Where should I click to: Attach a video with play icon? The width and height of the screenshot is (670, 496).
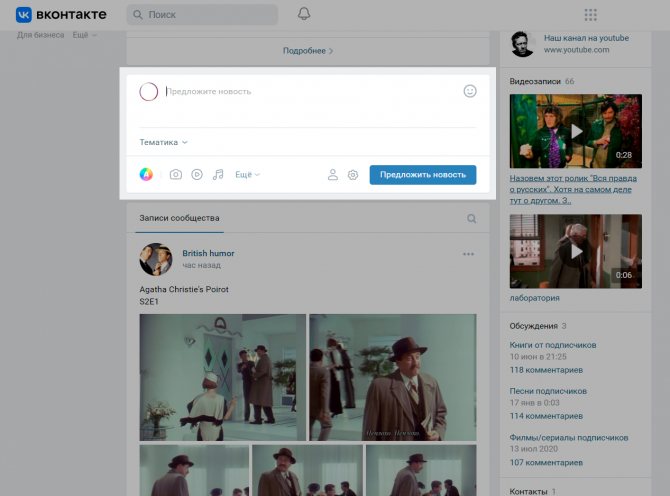(197, 174)
